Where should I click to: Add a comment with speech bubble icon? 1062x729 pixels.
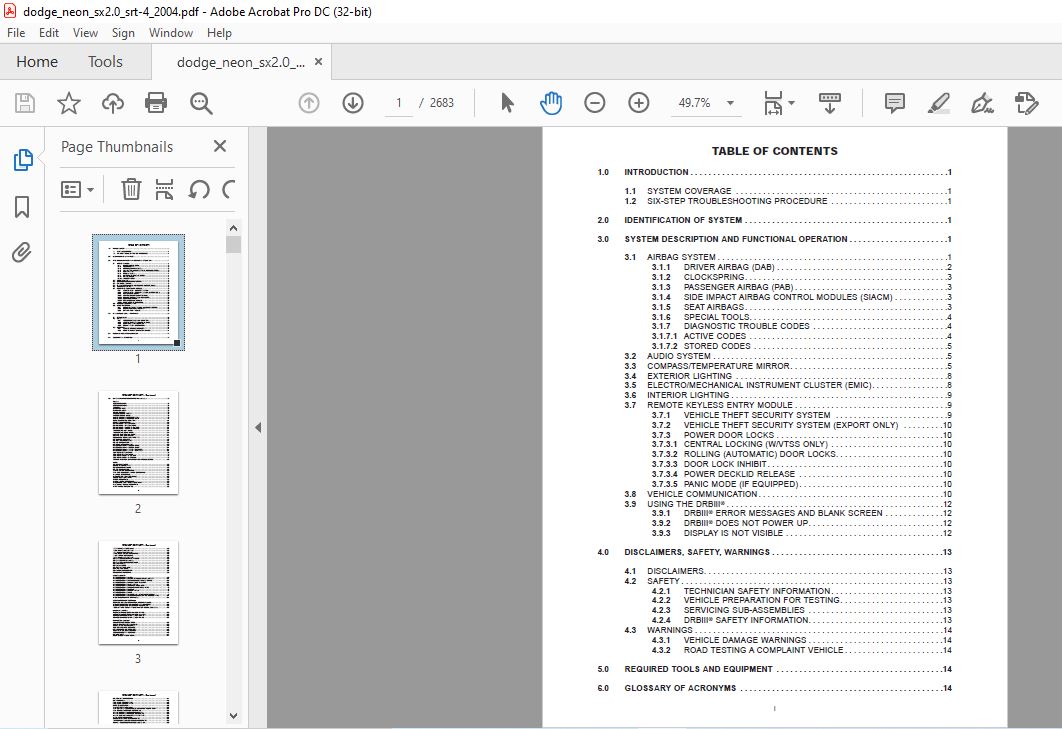coord(894,103)
